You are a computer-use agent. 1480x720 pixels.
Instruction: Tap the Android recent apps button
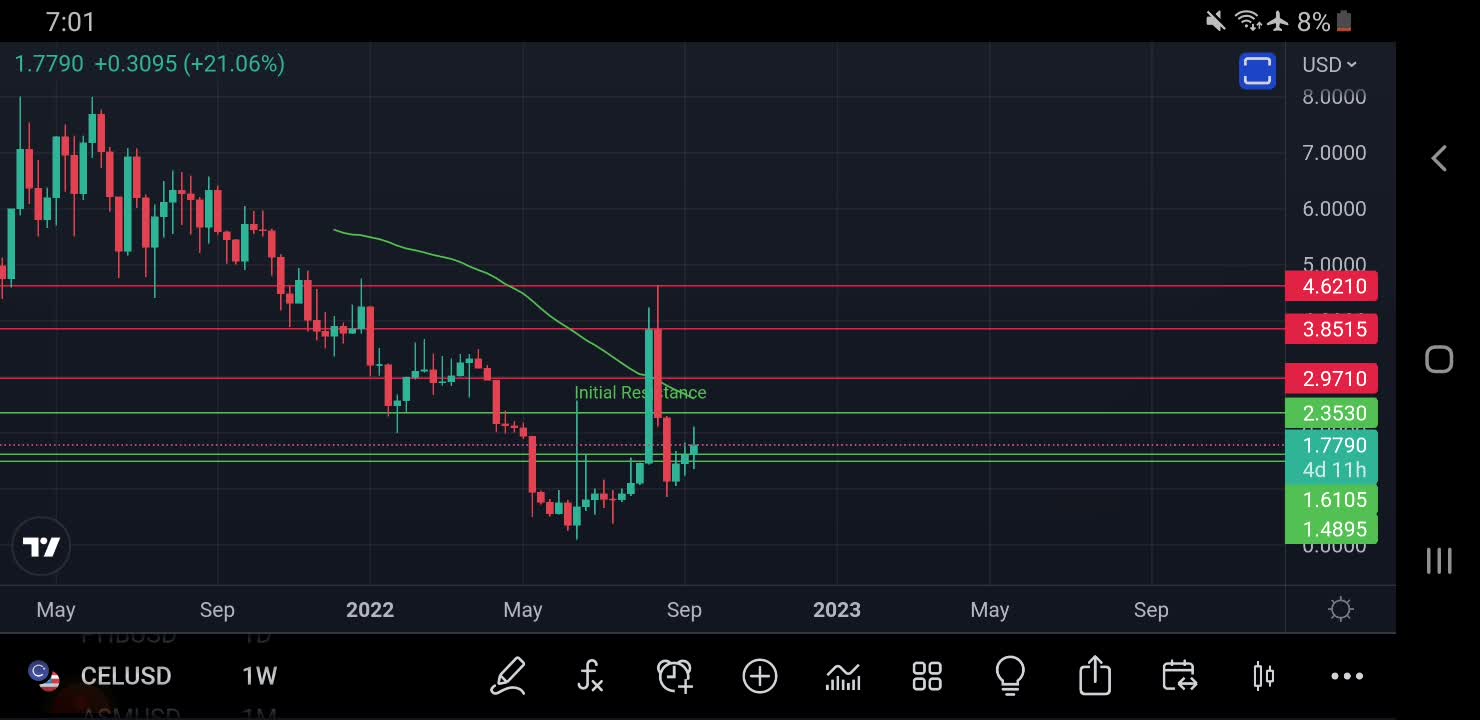tap(1439, 560)
